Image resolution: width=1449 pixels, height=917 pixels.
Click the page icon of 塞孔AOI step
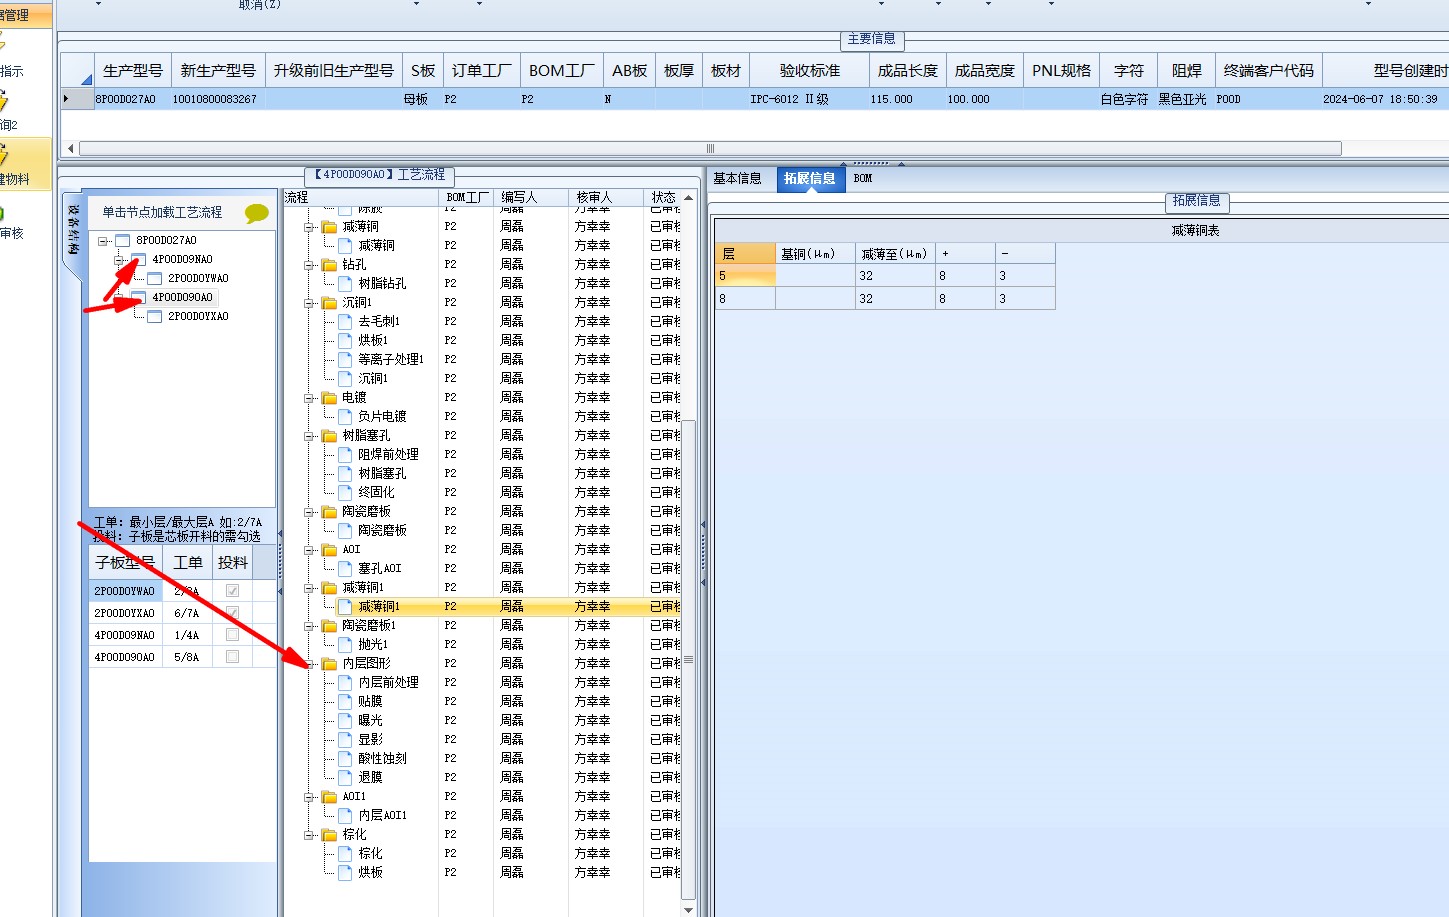click(346, 569)
